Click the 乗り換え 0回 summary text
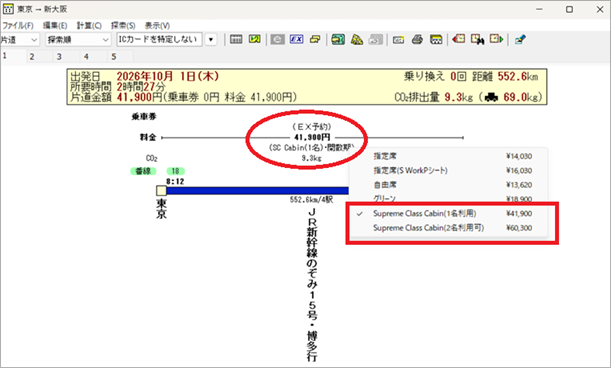The height and width of the screenshot is (368, 611). tap(435, 76)
